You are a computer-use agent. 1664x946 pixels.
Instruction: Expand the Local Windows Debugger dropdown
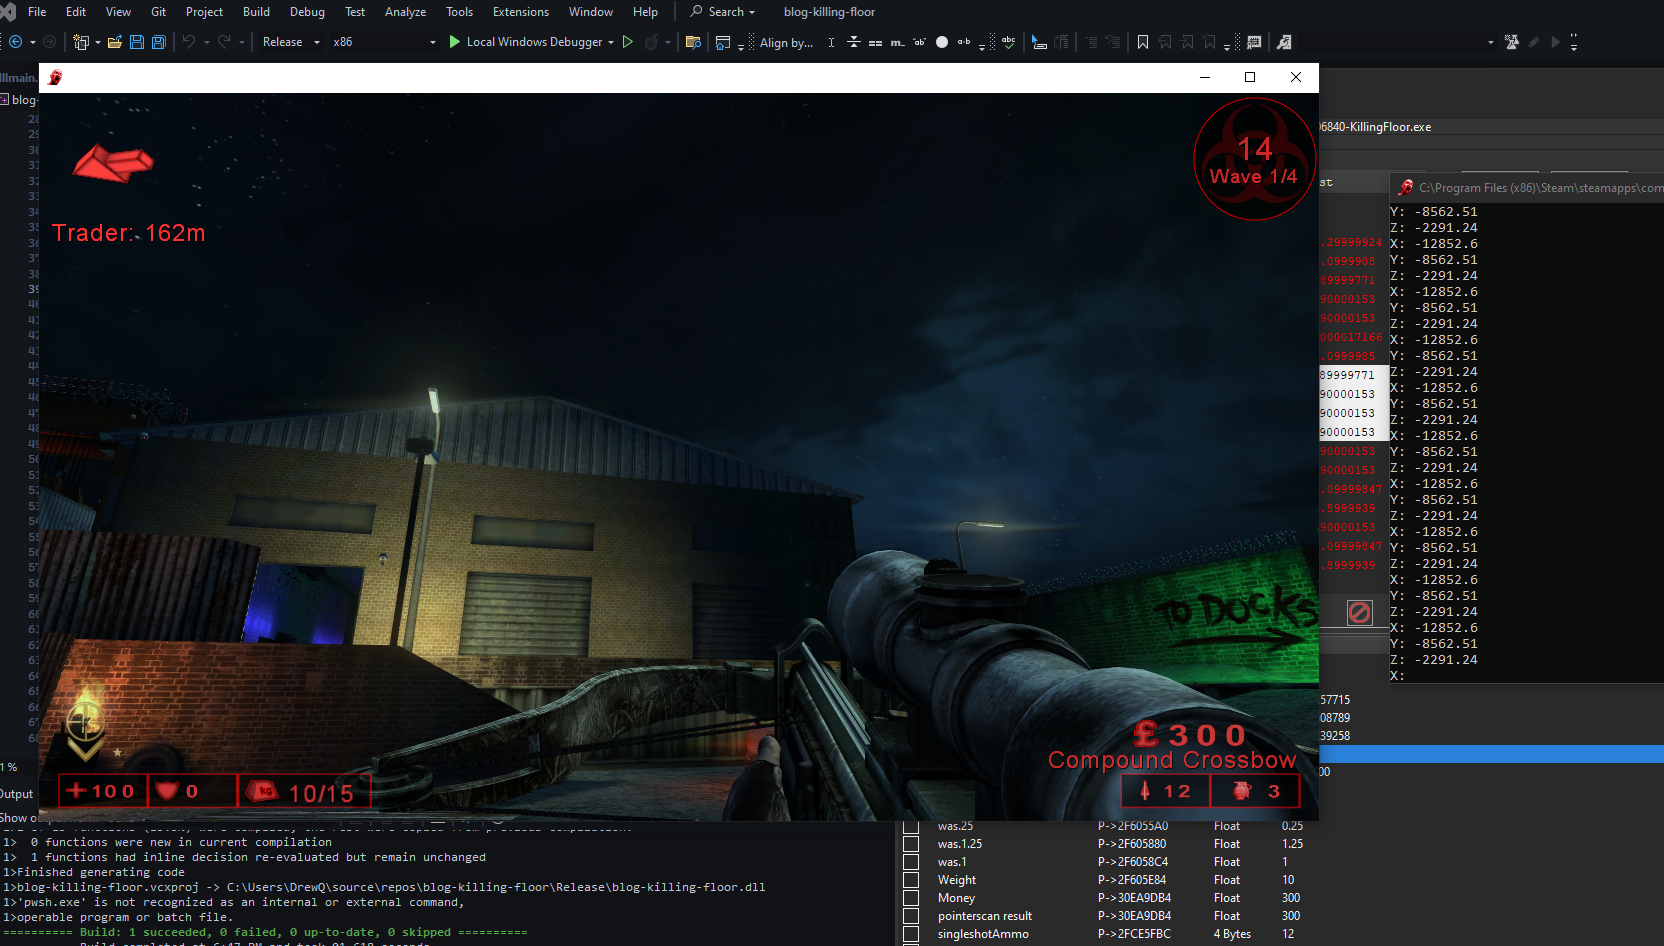tap(611, 42)
